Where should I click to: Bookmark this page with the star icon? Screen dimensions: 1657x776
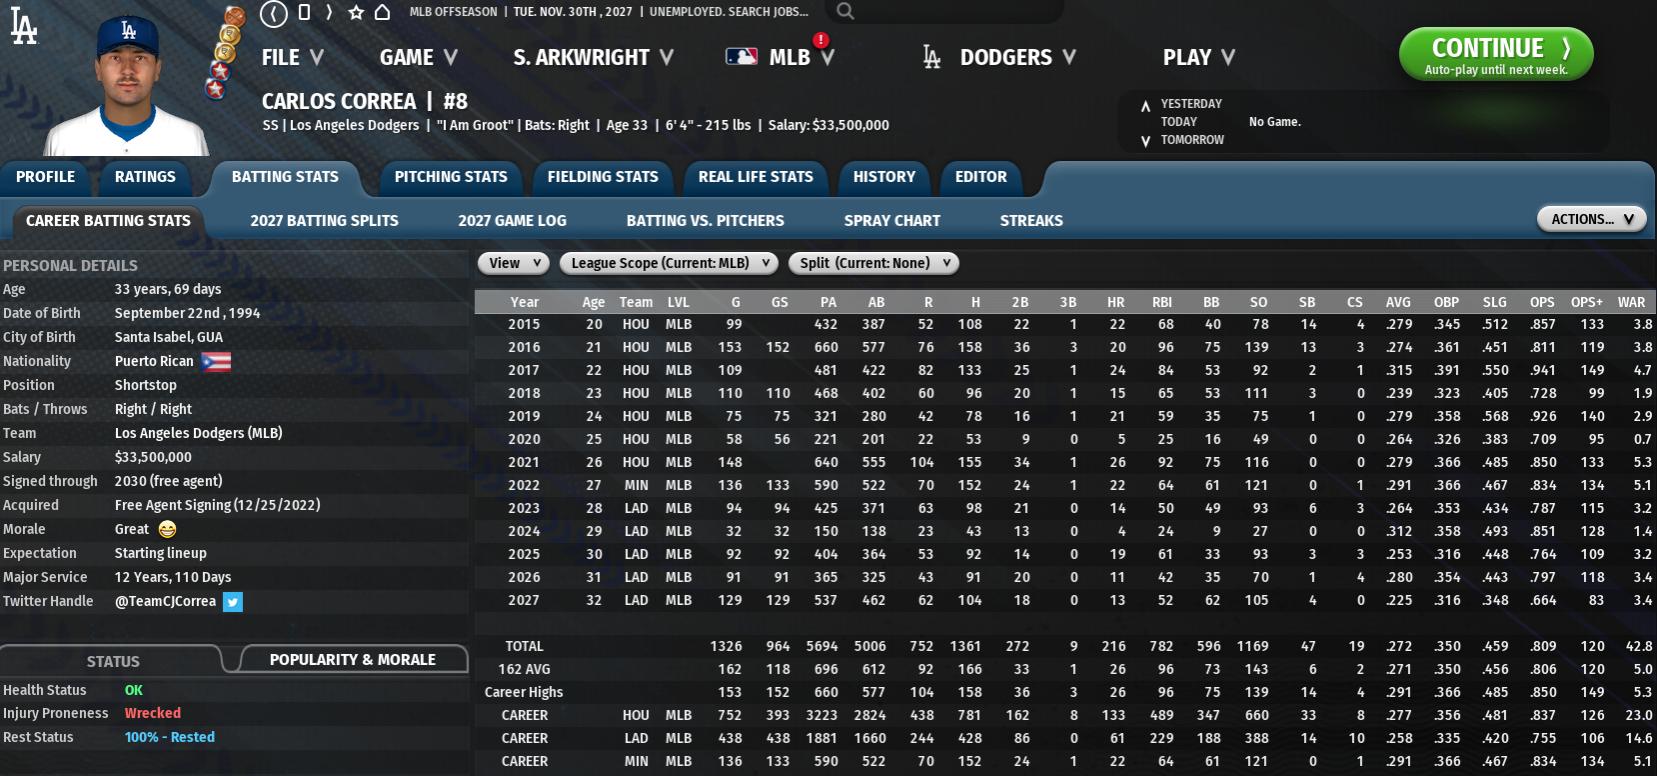[356, 12]
